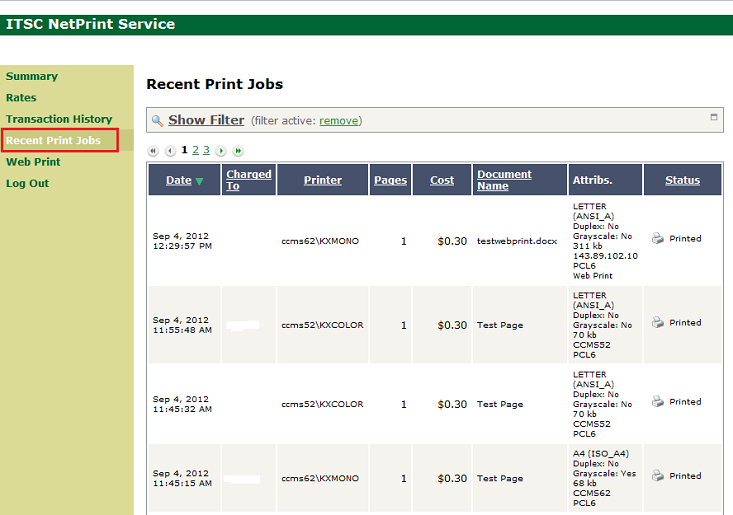Viewport: 733px width, 515px height.
Task: Sort table by Cost column
Action: [442, 181]
